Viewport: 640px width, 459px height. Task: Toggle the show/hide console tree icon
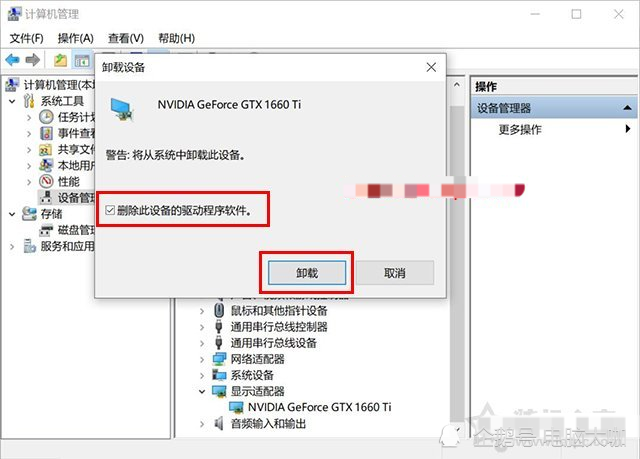click(x=82, y=61)
